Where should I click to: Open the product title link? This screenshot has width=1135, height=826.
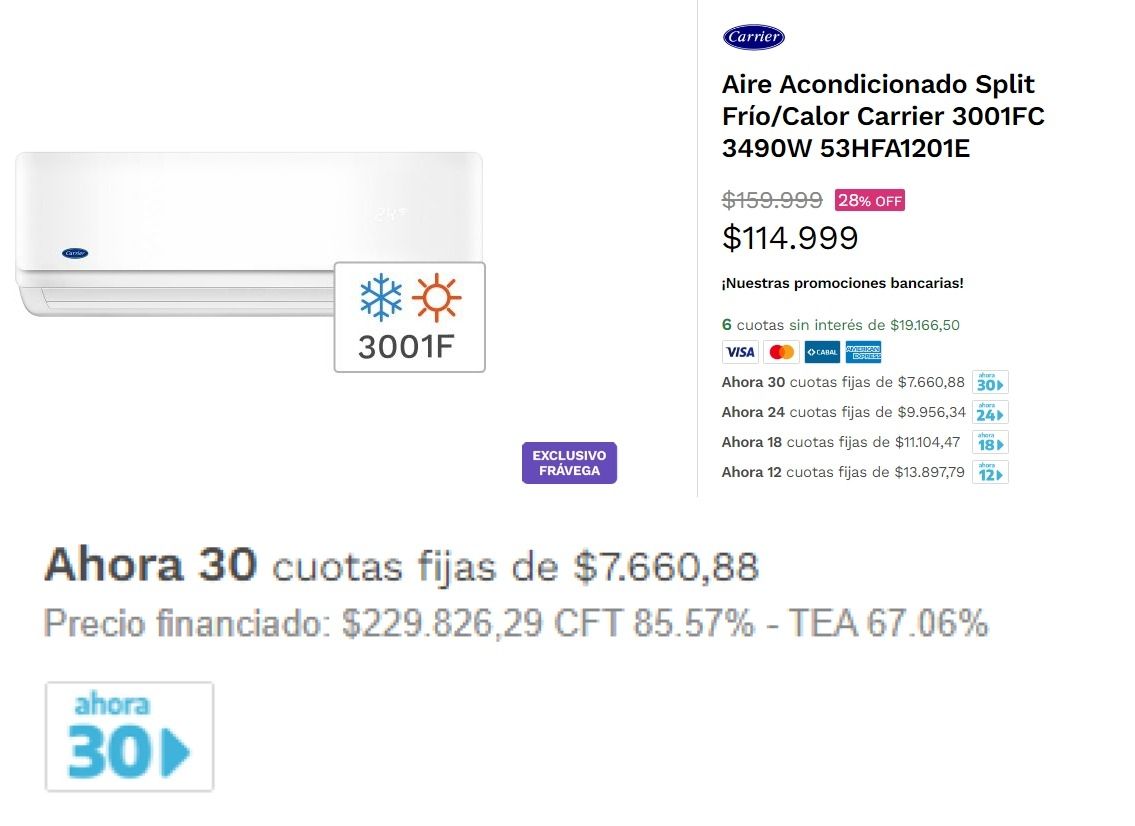[x=883, y=117]
